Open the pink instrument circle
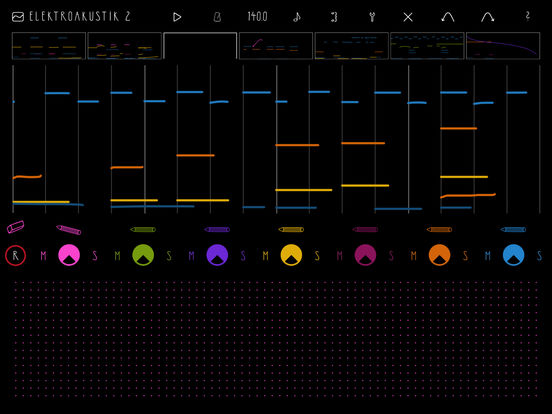The height and width of the screenshot is (414, 552). [x=69, y=255]
